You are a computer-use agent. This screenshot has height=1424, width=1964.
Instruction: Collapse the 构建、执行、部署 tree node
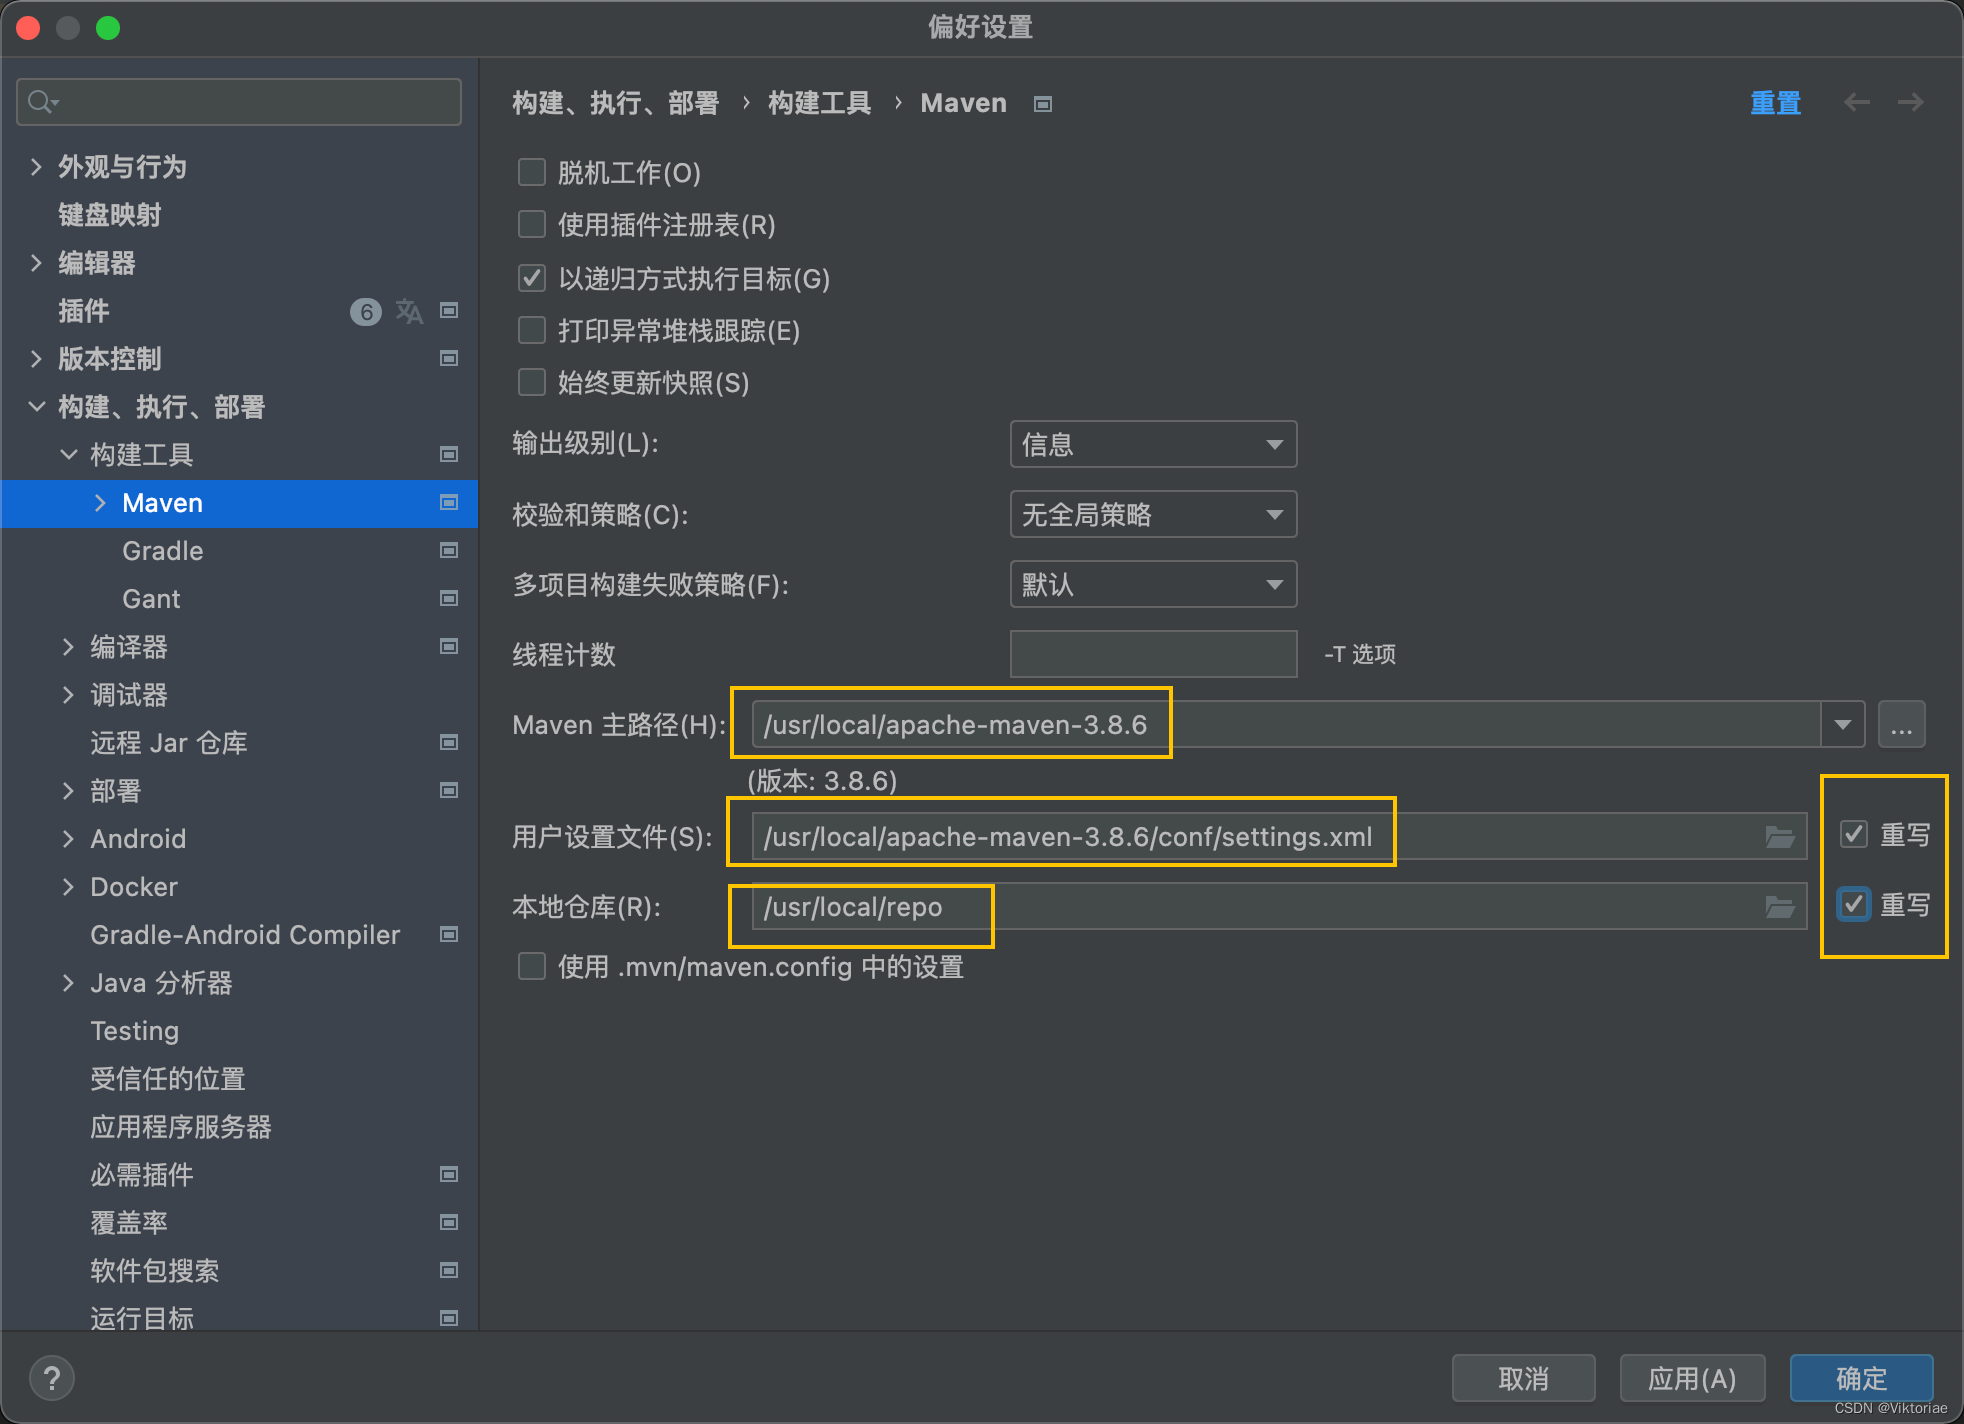pyautogui.click(x=36, y=406)
